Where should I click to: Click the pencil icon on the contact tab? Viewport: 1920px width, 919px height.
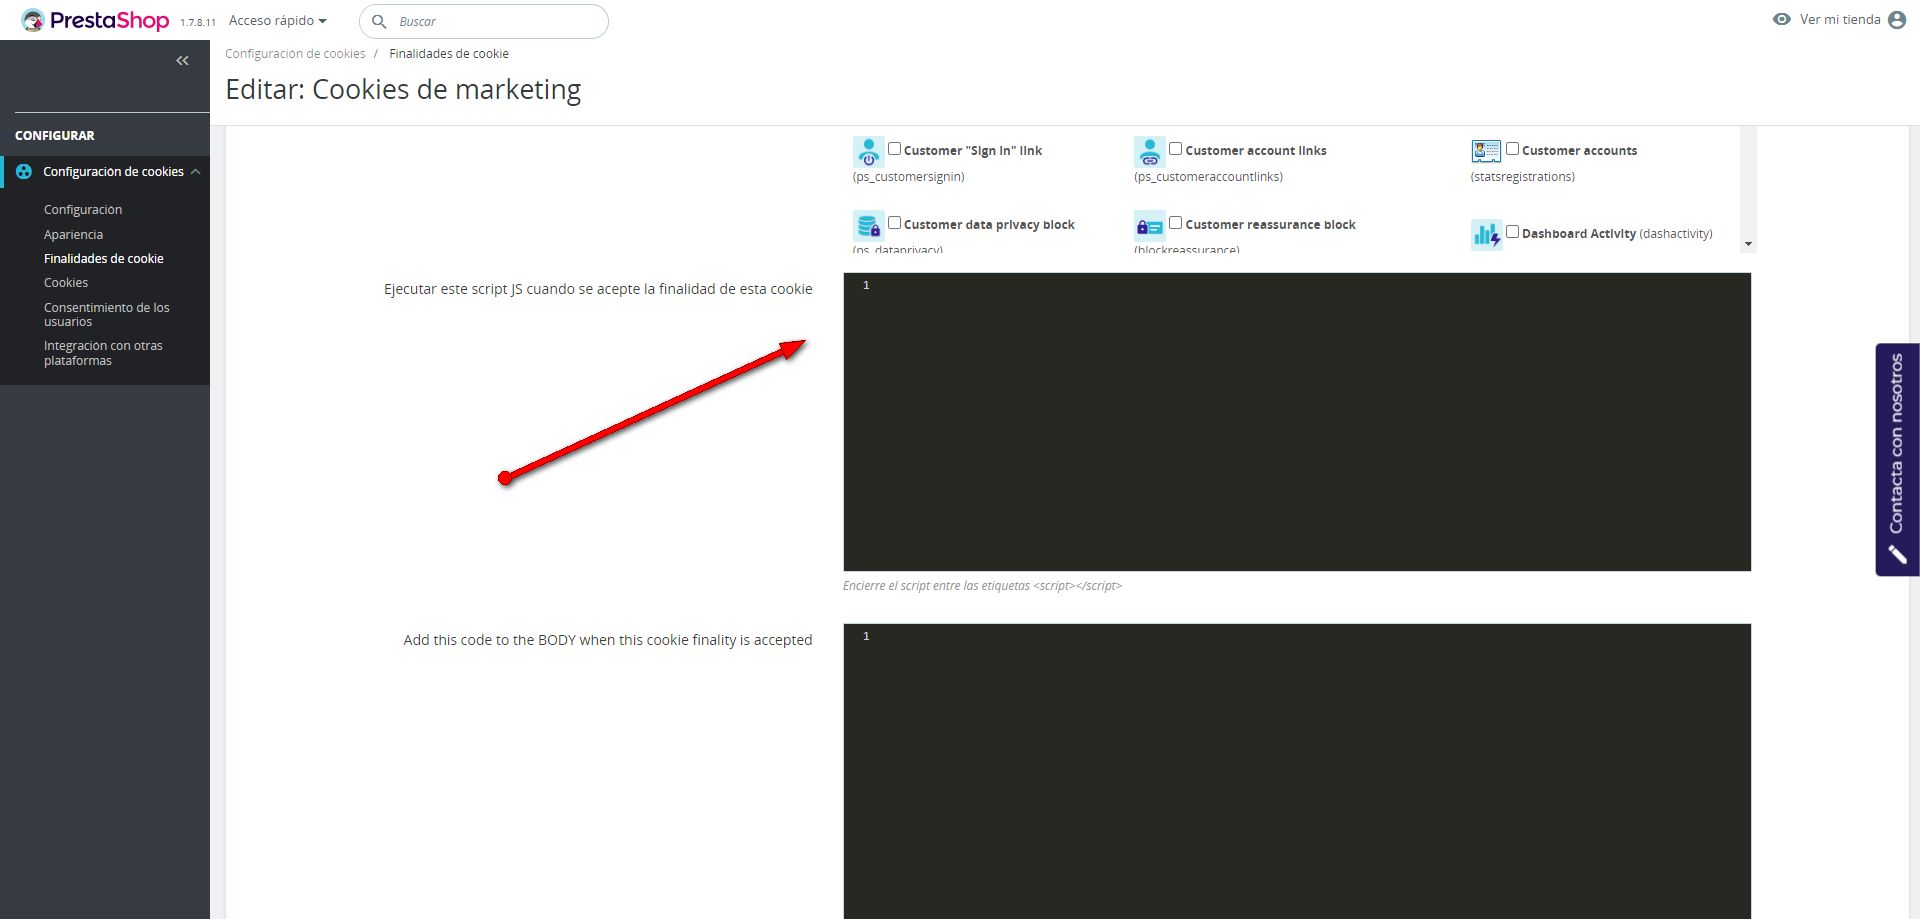pyautogui.click(x=1897, y=554)
